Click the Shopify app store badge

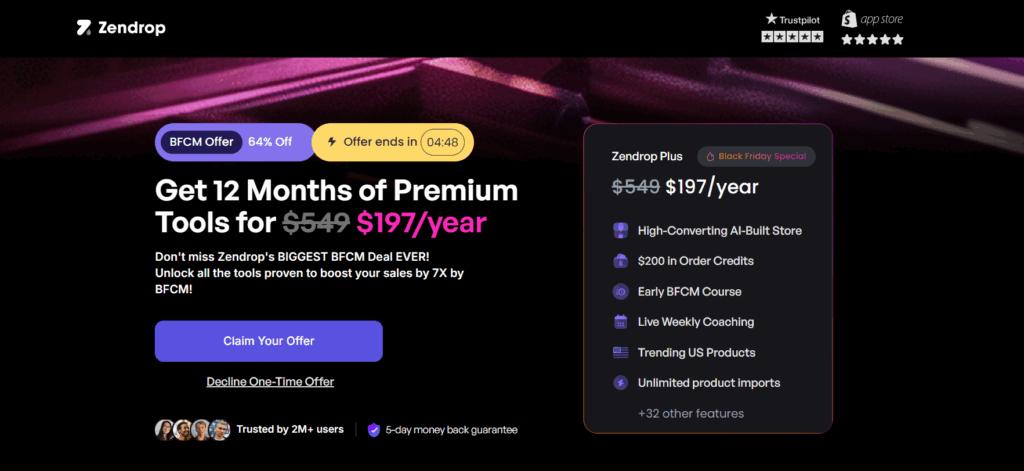pyautogui.click(x=872, y=27)
